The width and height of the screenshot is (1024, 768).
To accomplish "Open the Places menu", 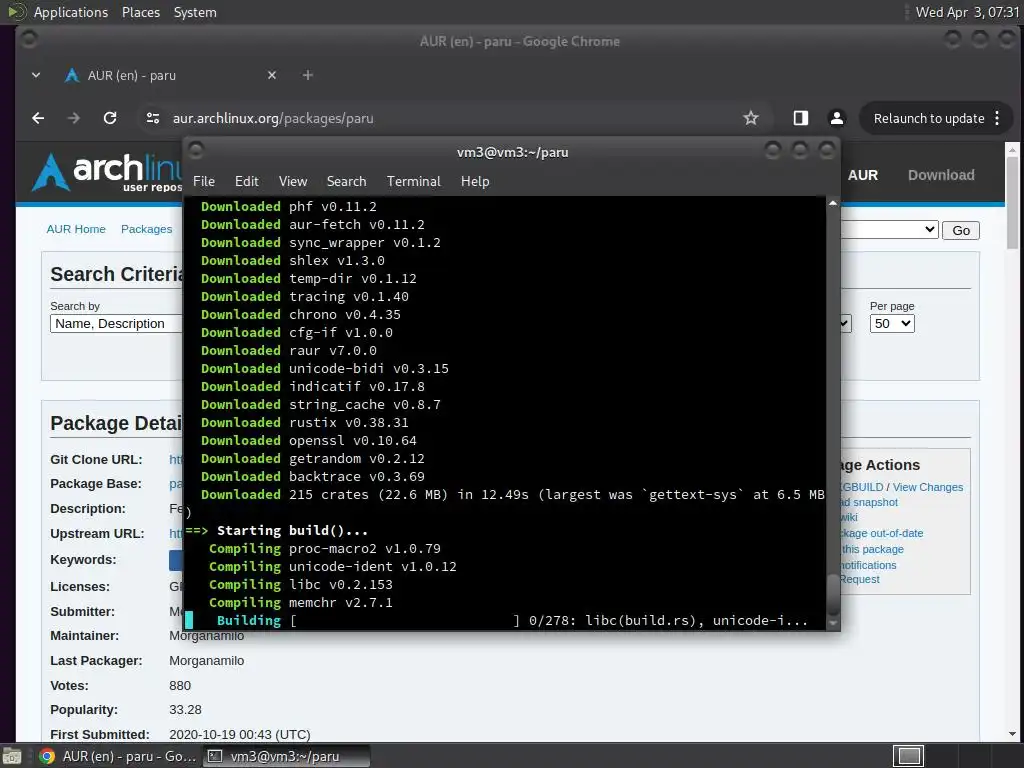I will coord(141,12).
